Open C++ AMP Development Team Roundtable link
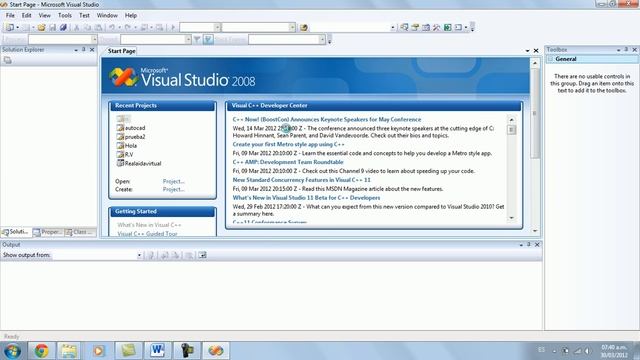This screenshot has width=640, height=360. (x=288, y=162)
